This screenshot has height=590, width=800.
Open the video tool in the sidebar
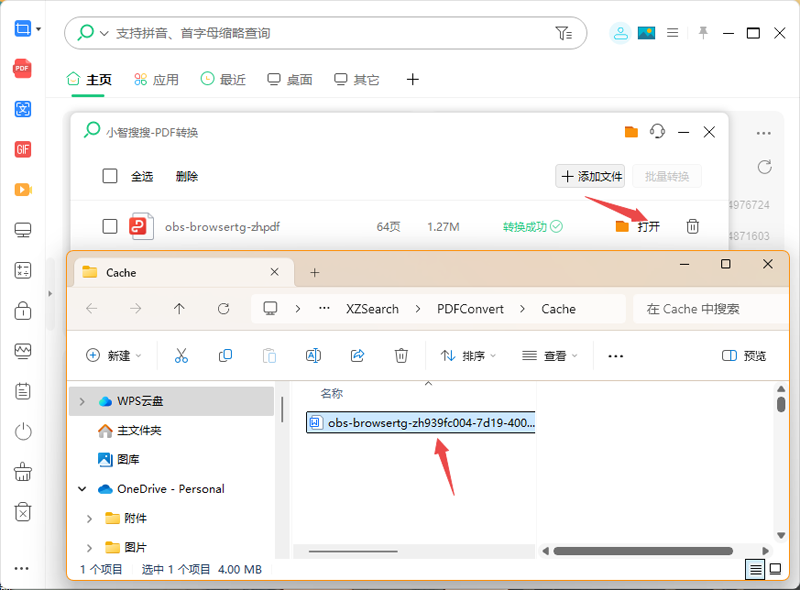point(21,189)
